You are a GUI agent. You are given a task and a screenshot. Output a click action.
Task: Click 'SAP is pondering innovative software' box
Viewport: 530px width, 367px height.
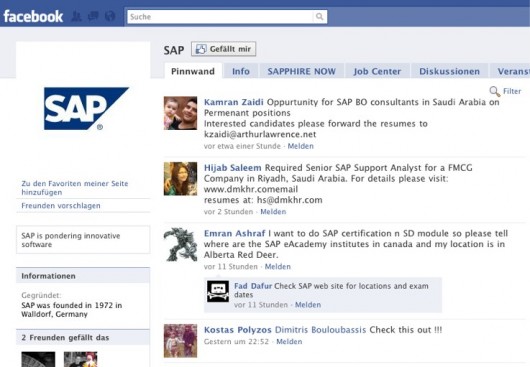click(x=83, y=240)
